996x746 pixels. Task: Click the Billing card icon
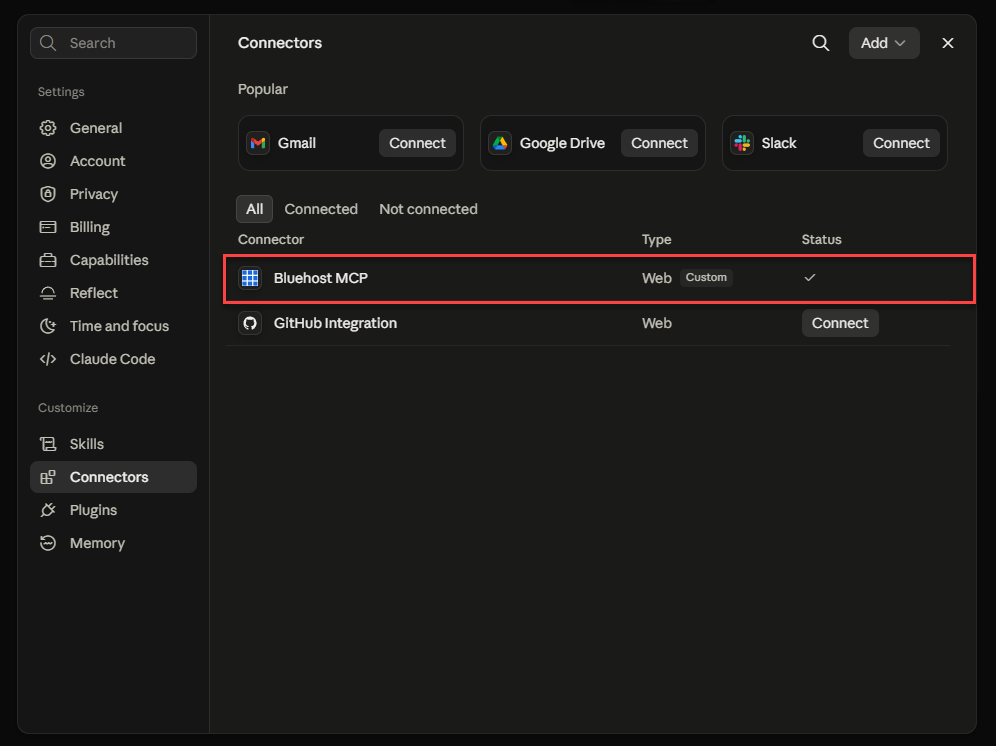point(48,227)
